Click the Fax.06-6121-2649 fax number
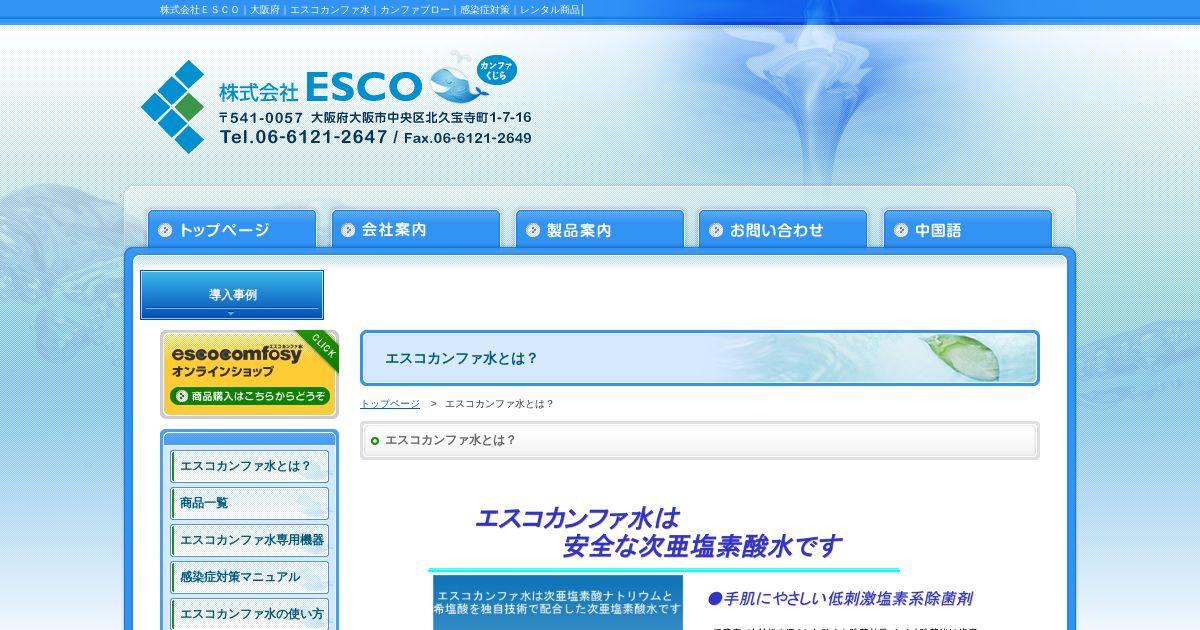This screenshot has height=630, width=1200. pyautogui.click(x=468, y=138)
